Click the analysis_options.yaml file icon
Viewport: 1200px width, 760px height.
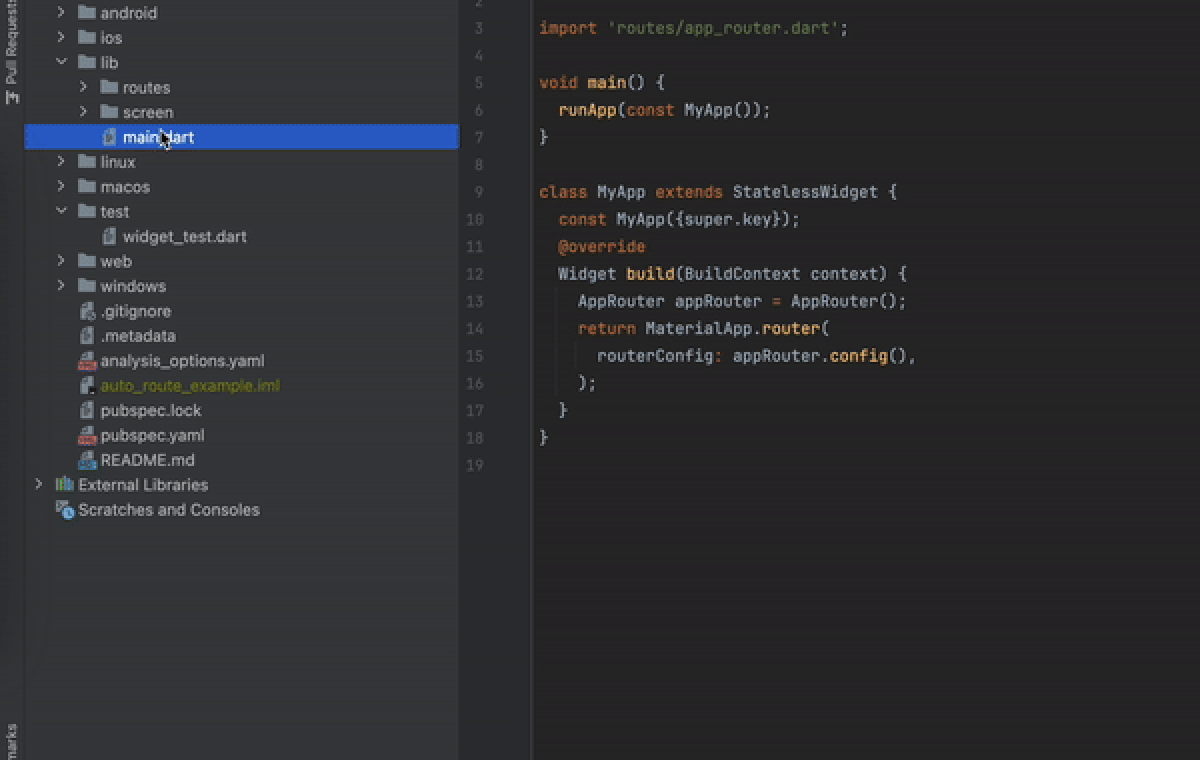(87, 361)
